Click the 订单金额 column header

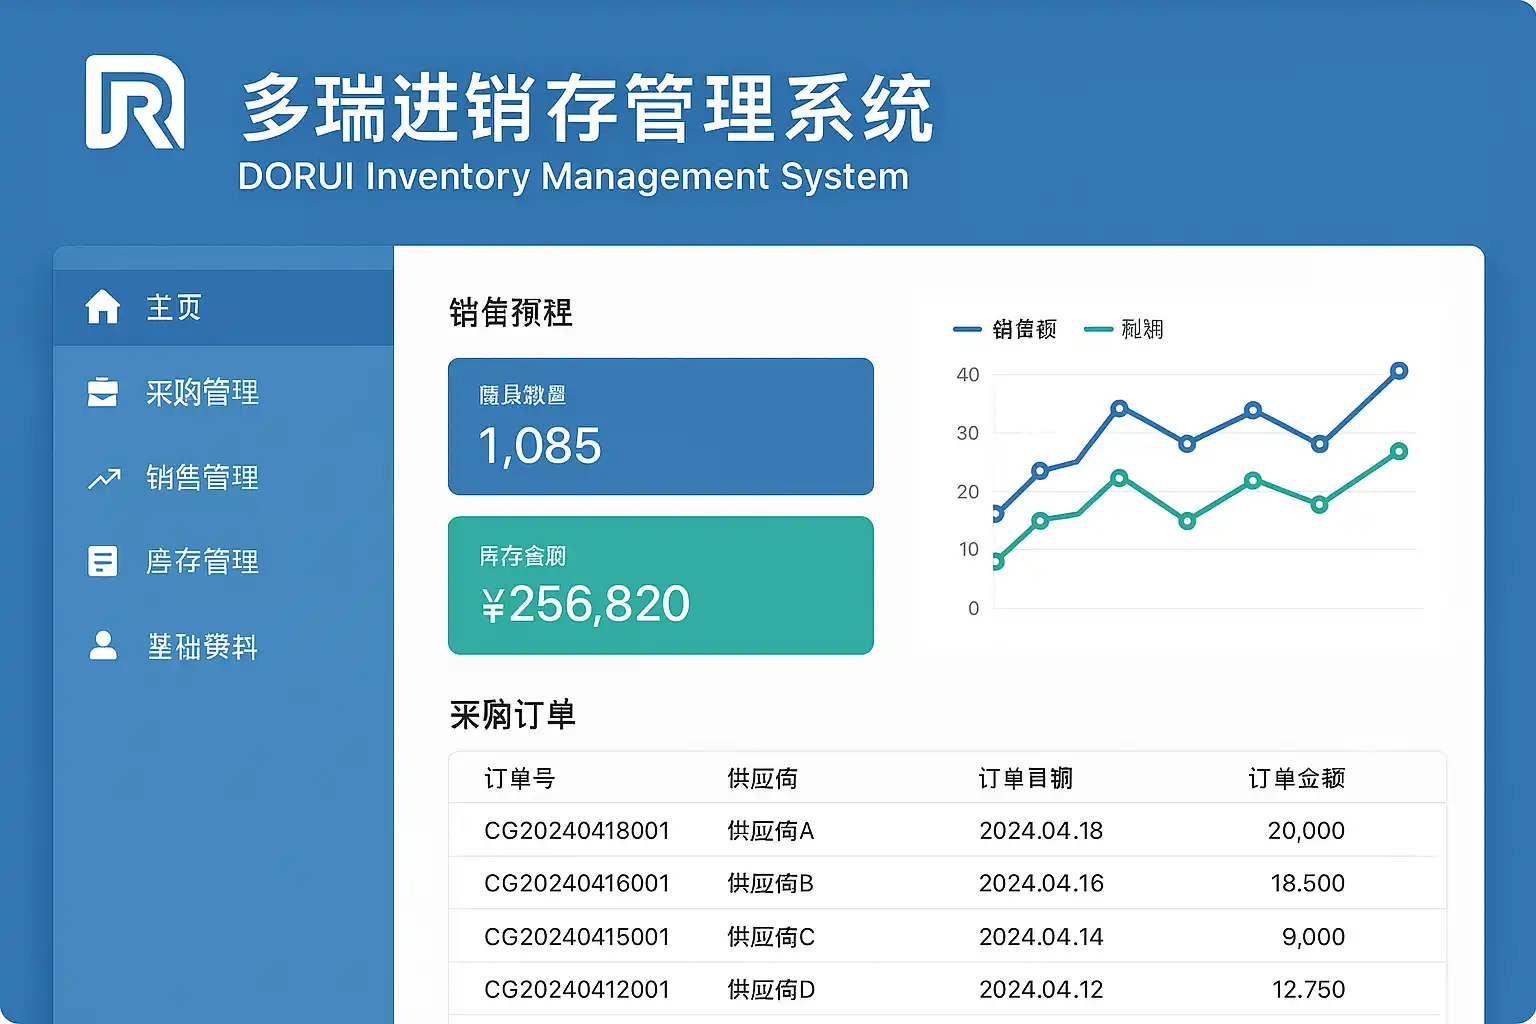[1296, 778]
